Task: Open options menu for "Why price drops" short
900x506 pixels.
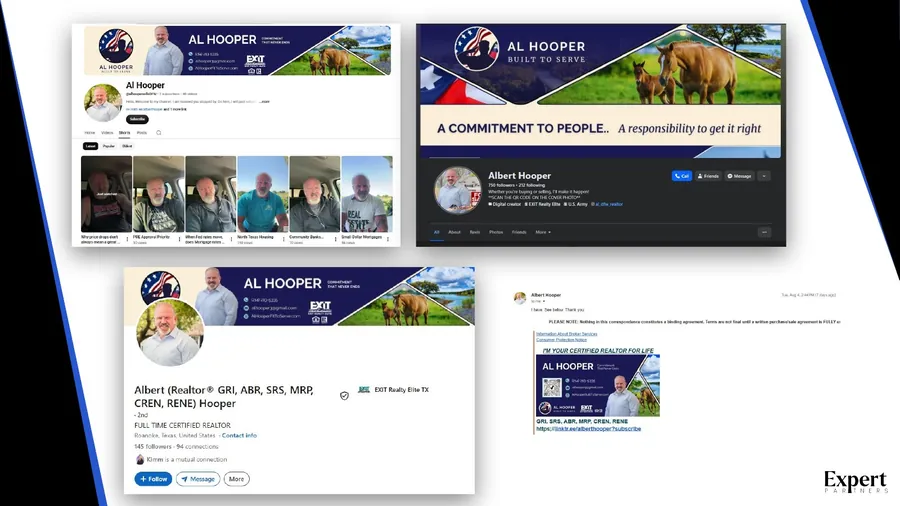Action: pyautogui.click(x=127, y=239)
